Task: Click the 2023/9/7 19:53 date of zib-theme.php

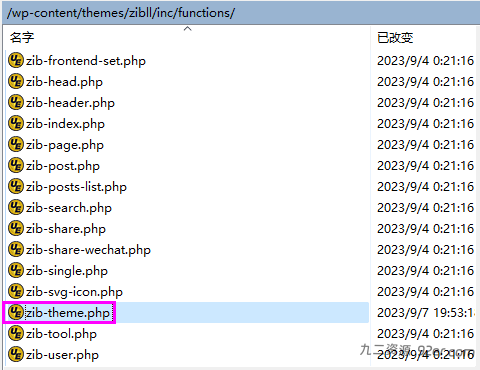Action: click(x=426, y=313)
